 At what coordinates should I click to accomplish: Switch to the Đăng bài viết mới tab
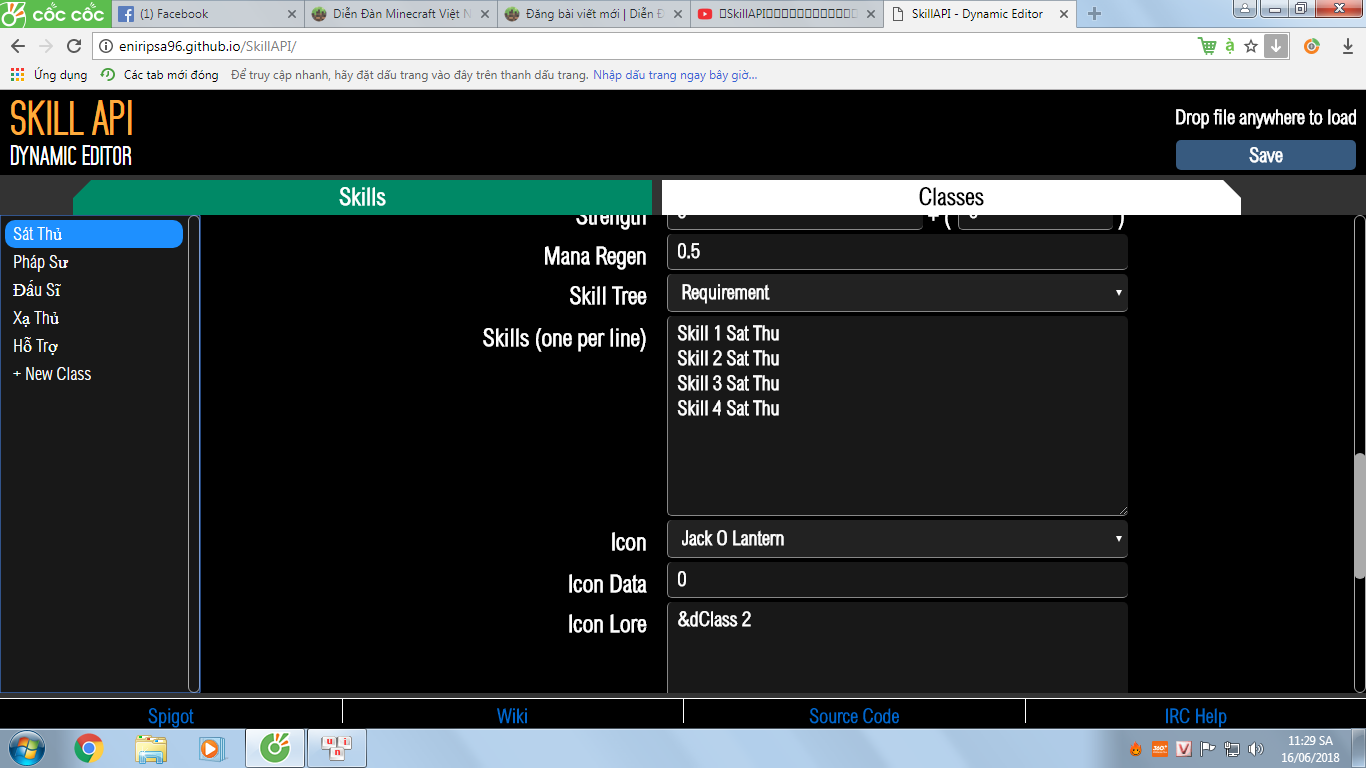click(x=591, y=14)
